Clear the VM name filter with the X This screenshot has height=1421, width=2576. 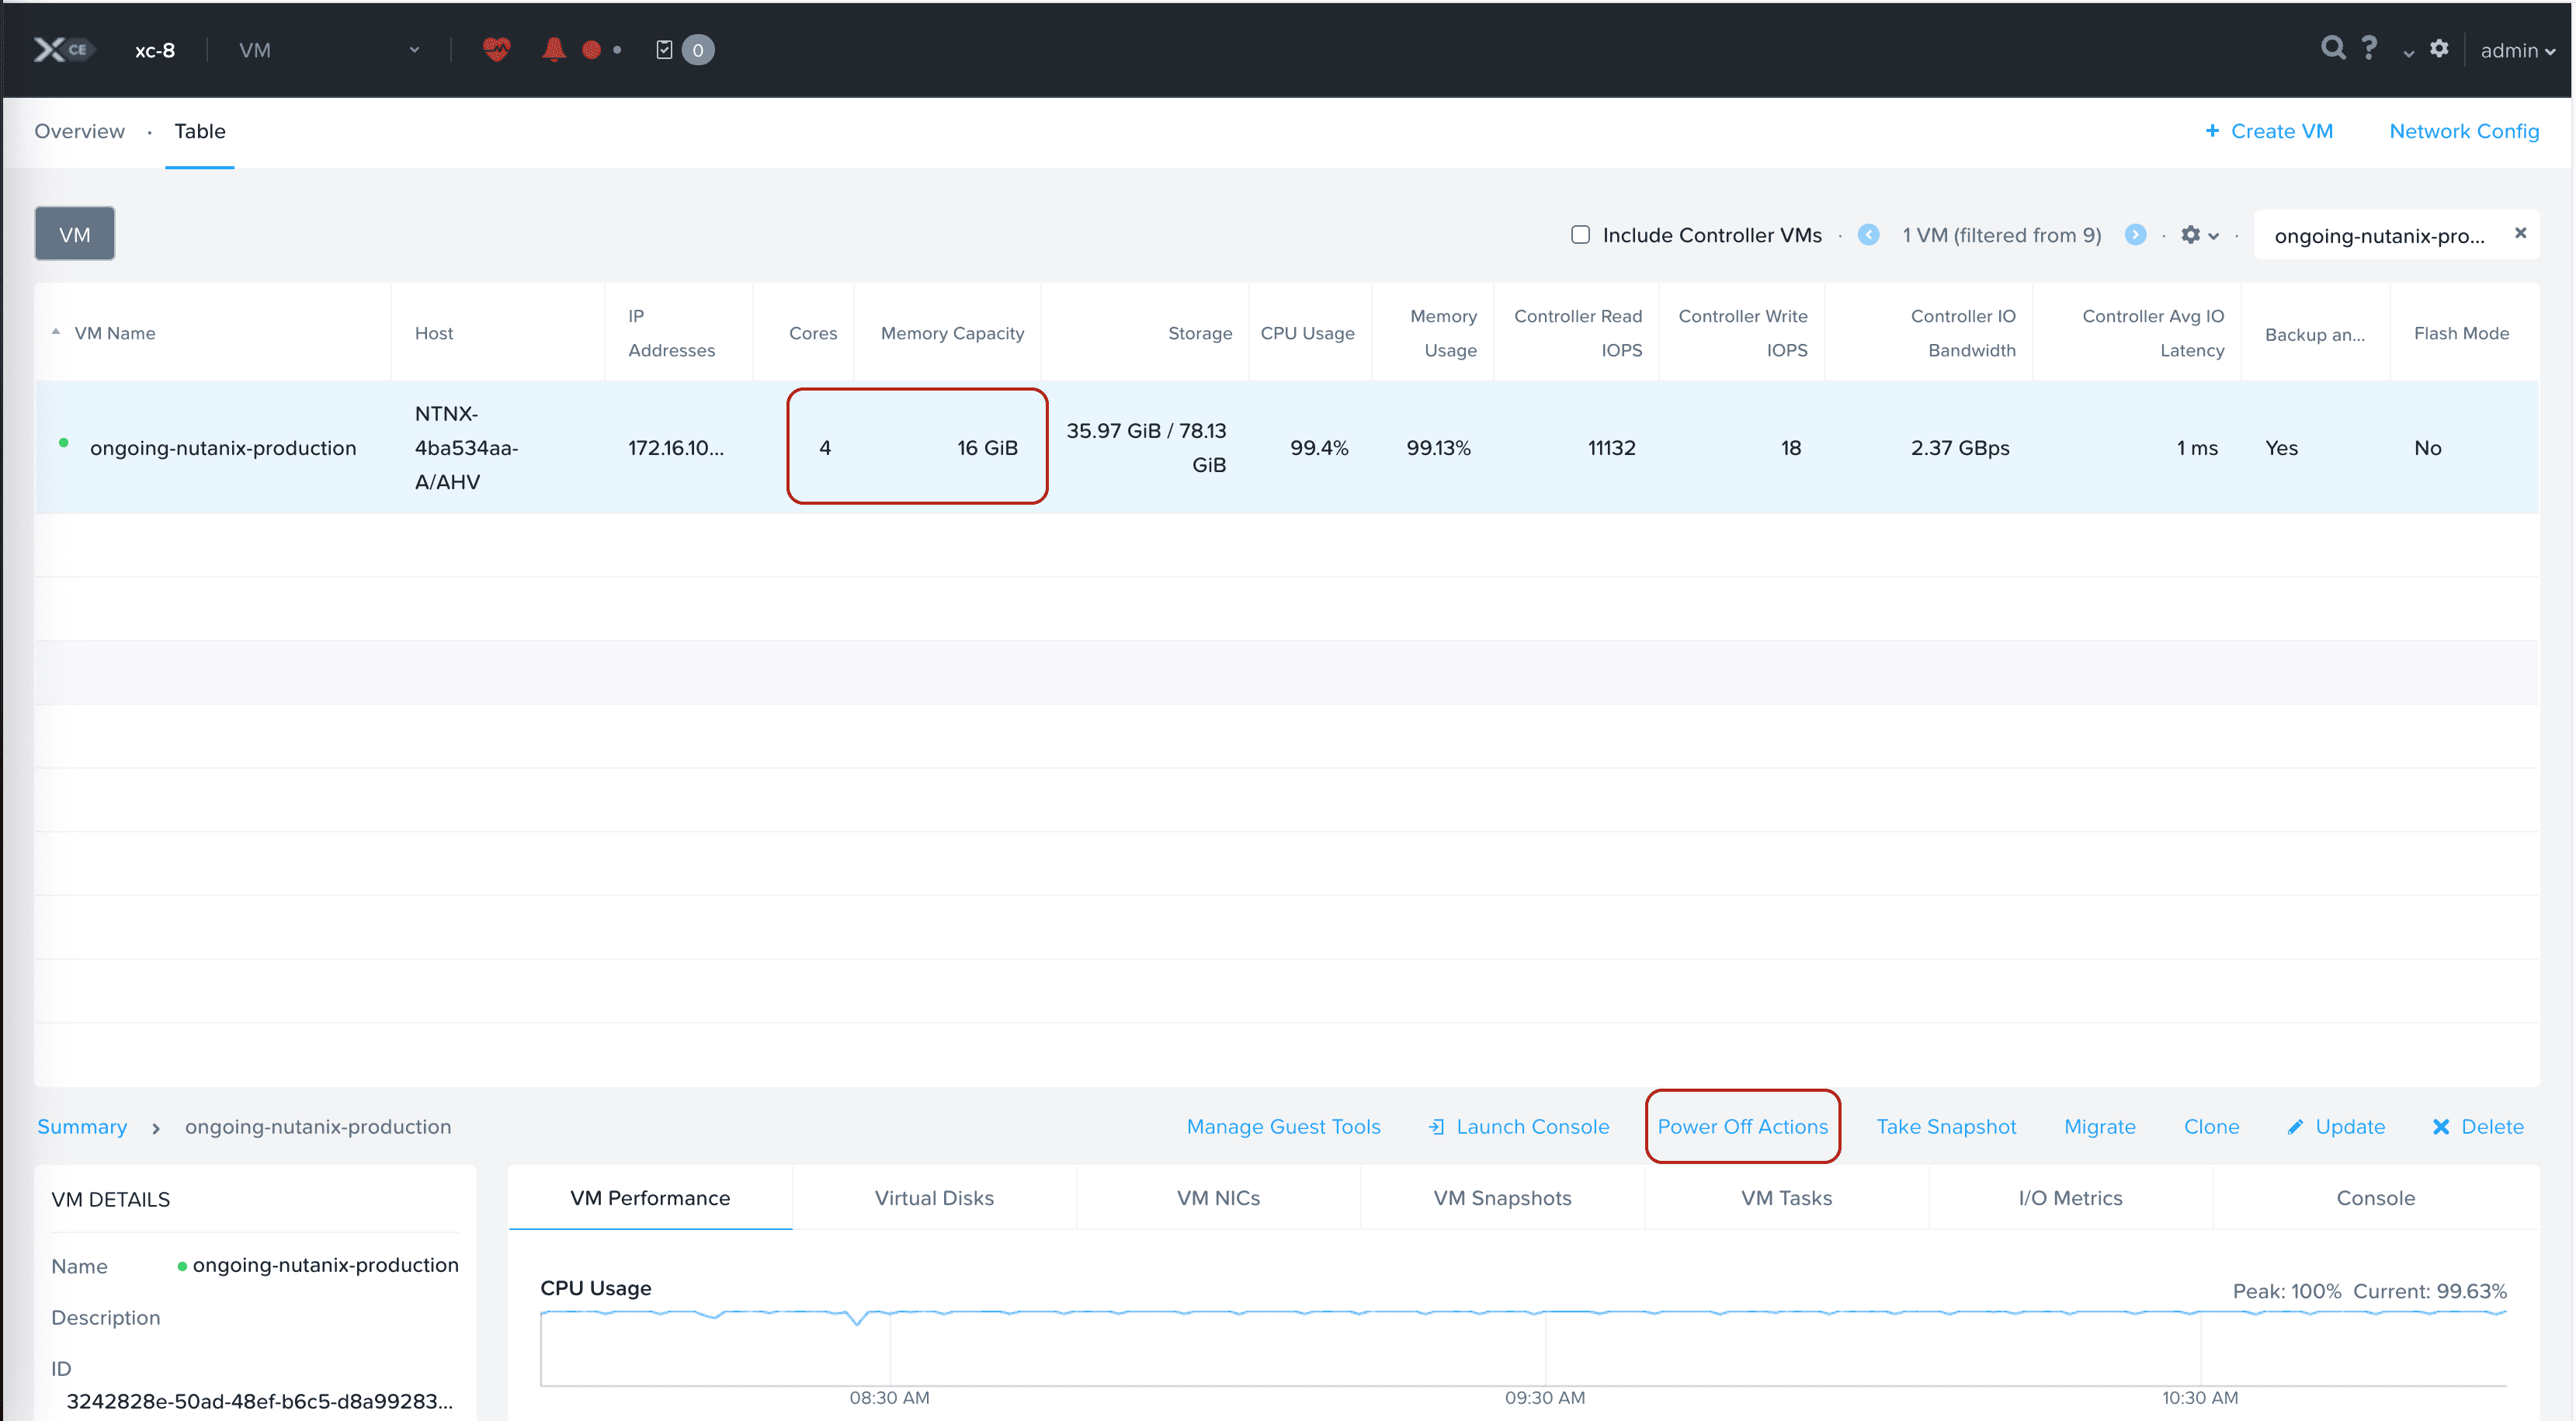pos(2519,233)
